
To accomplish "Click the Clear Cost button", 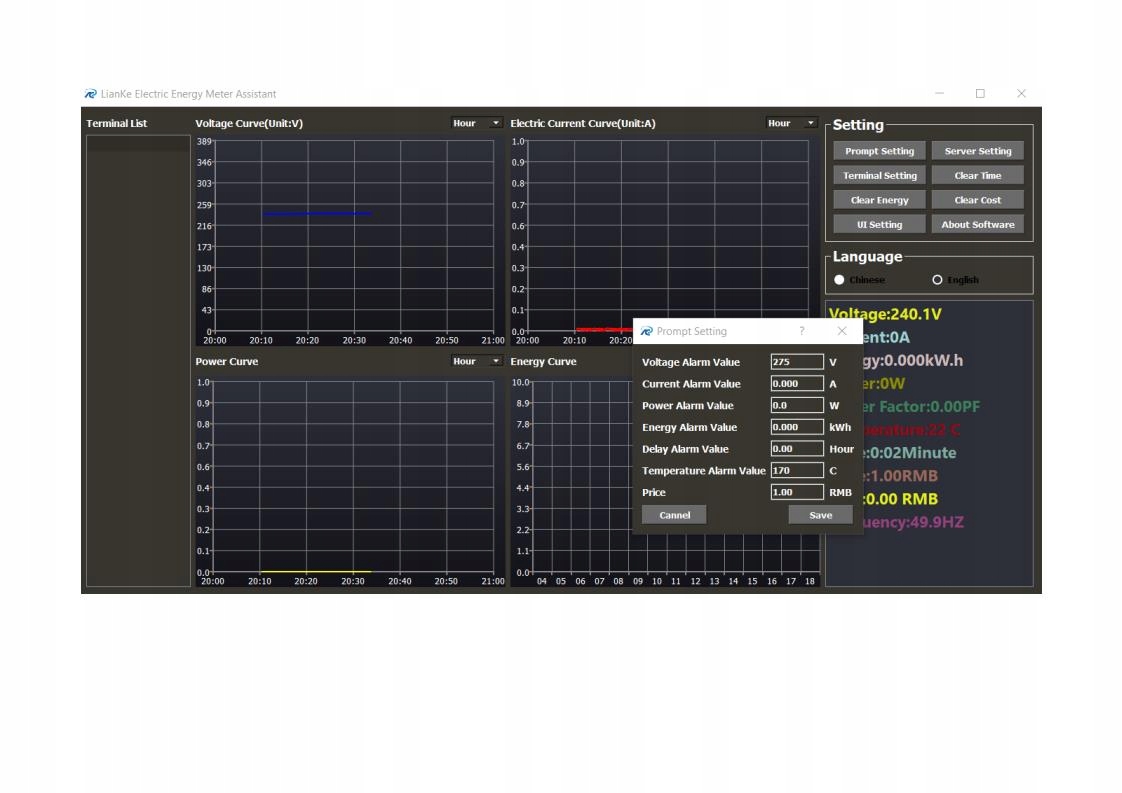I will (x=977, y=200).
